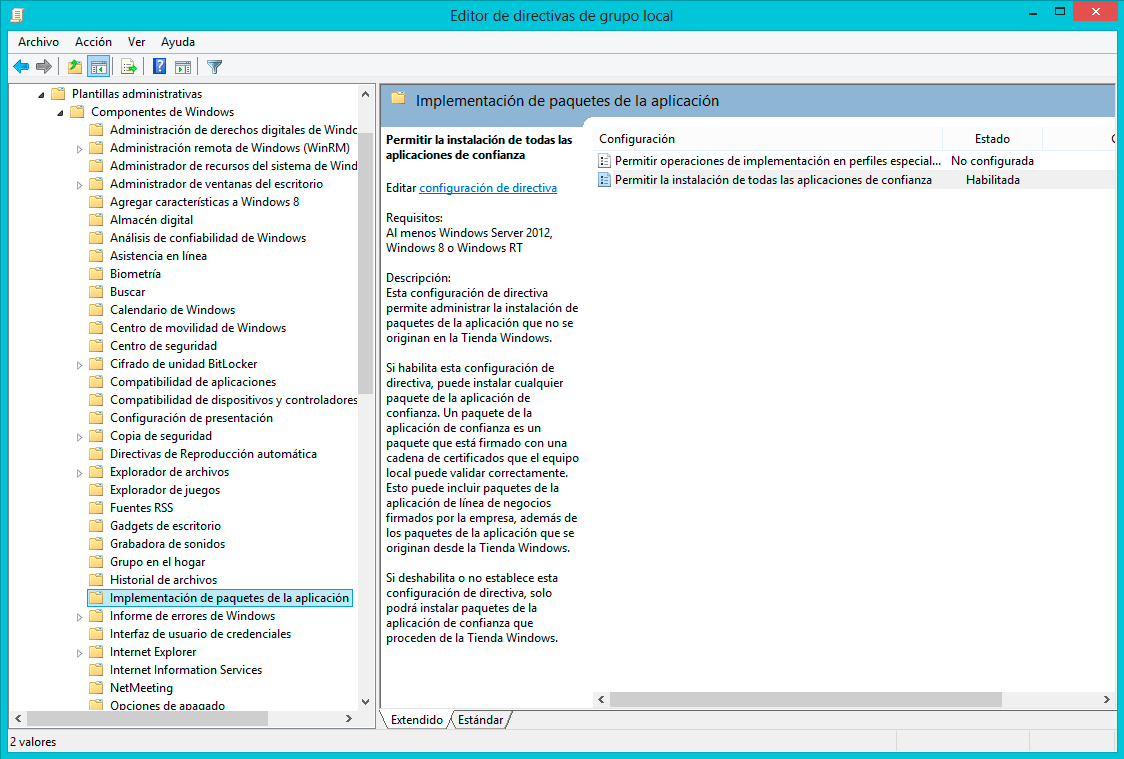Toggle the action pane toolbar icon
The width and height of the screenshot is (1124, 759).
(x=184, y=67)
